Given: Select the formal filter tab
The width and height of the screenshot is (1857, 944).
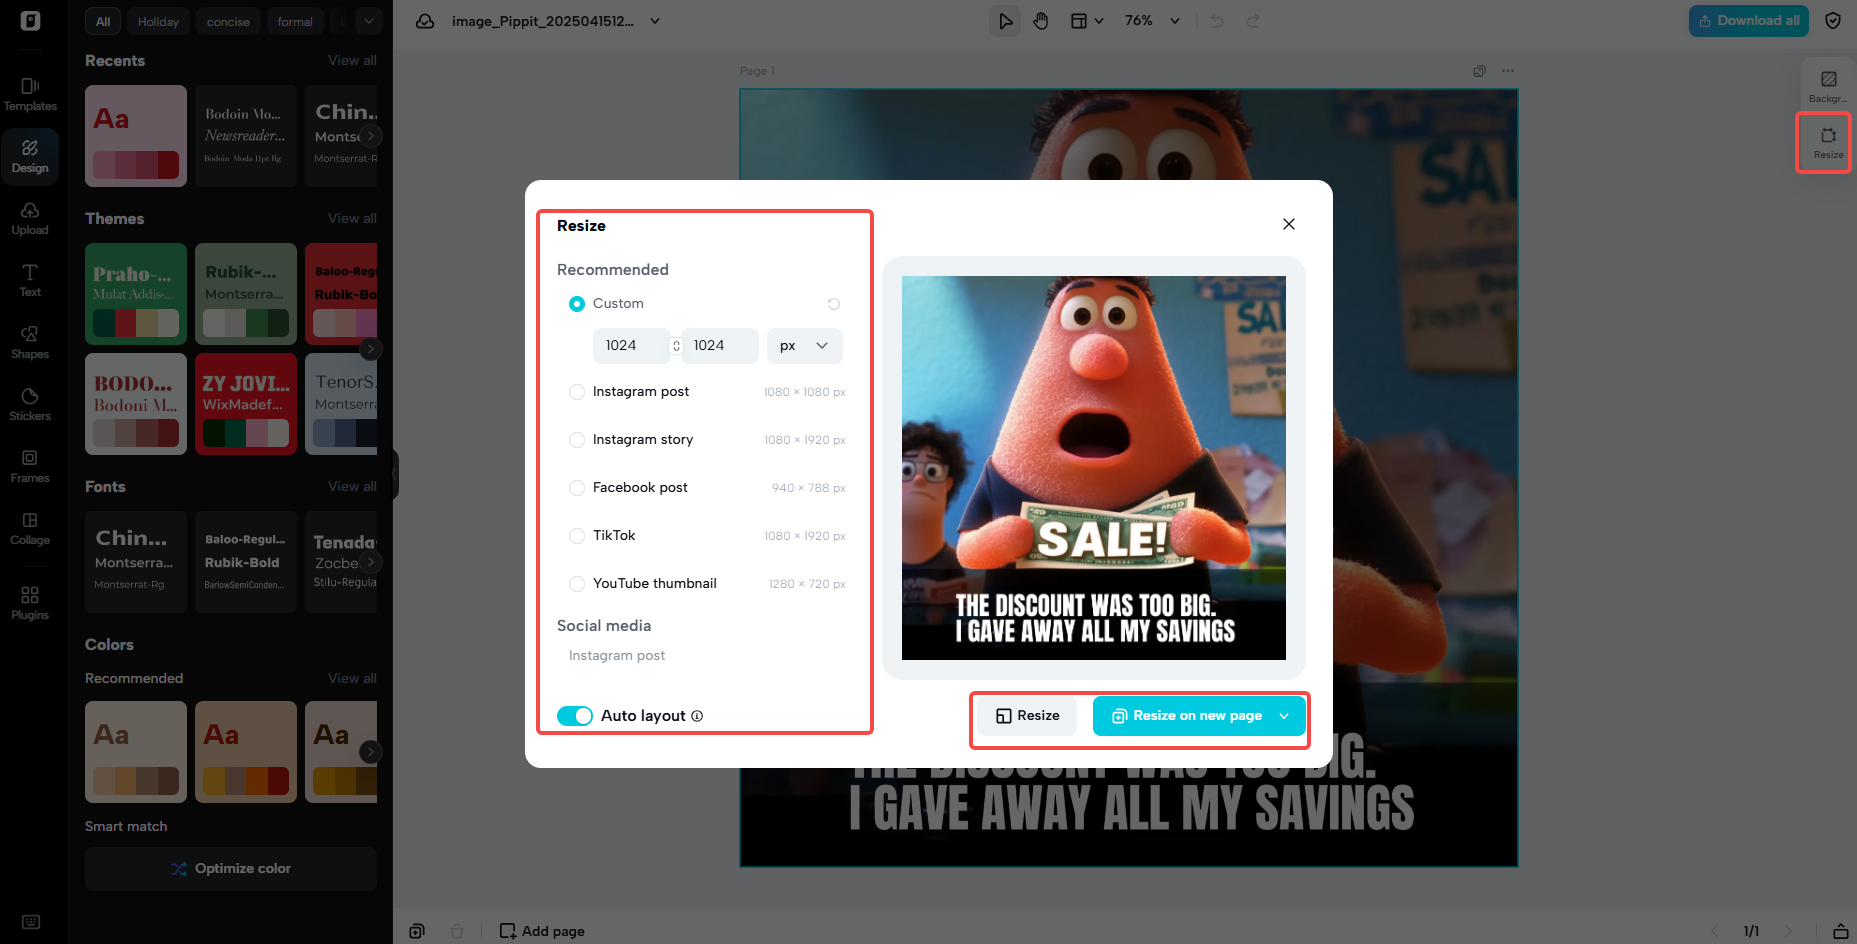Looking at the screenshot, I should (295, 22).
